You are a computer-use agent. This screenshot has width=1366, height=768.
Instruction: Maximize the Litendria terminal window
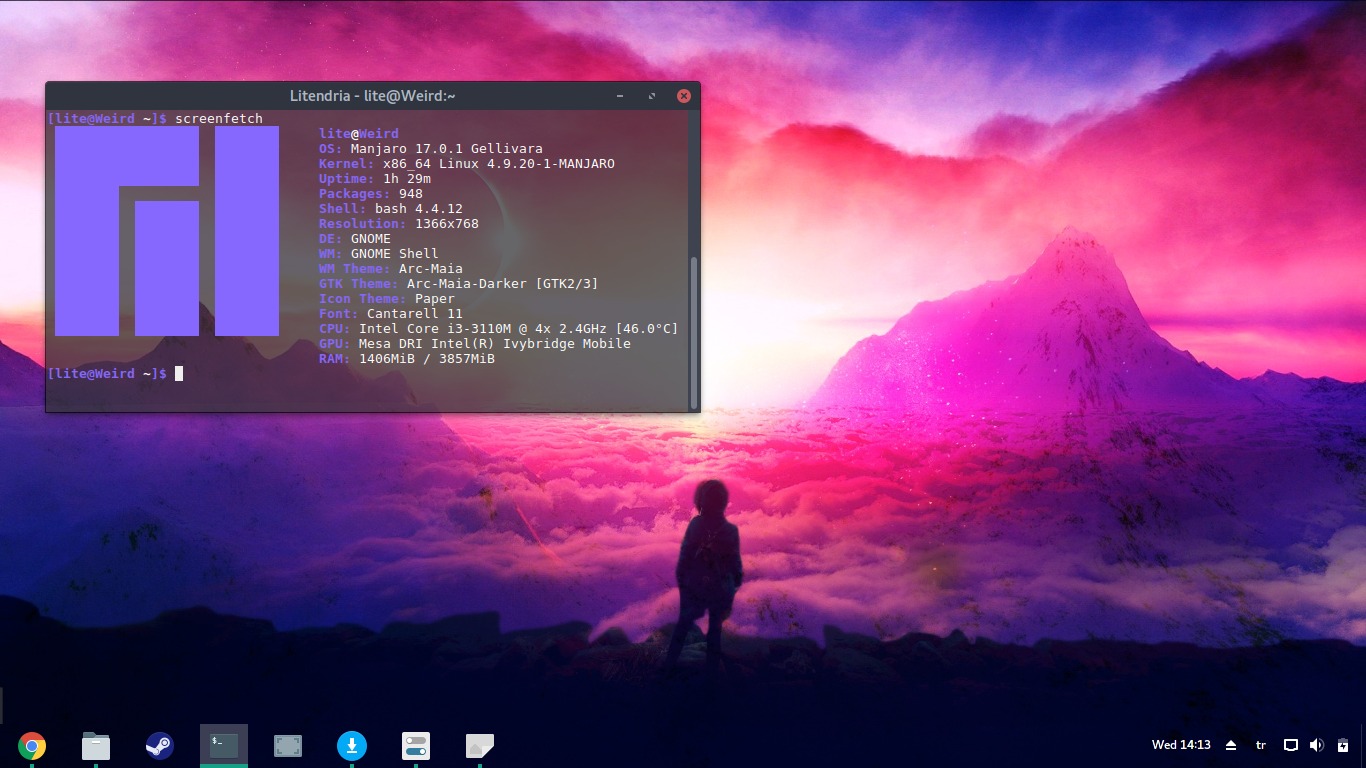click(x=652, y=96)
